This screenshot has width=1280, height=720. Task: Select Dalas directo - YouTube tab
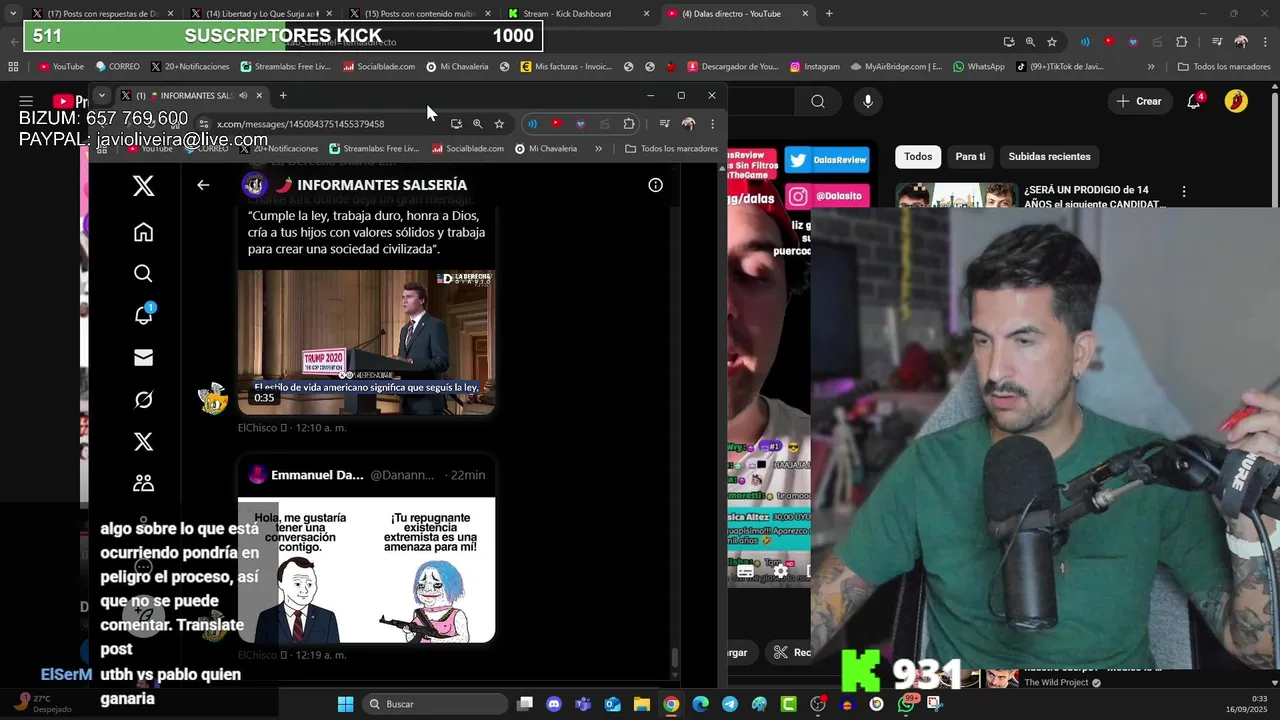pos(738,14)
